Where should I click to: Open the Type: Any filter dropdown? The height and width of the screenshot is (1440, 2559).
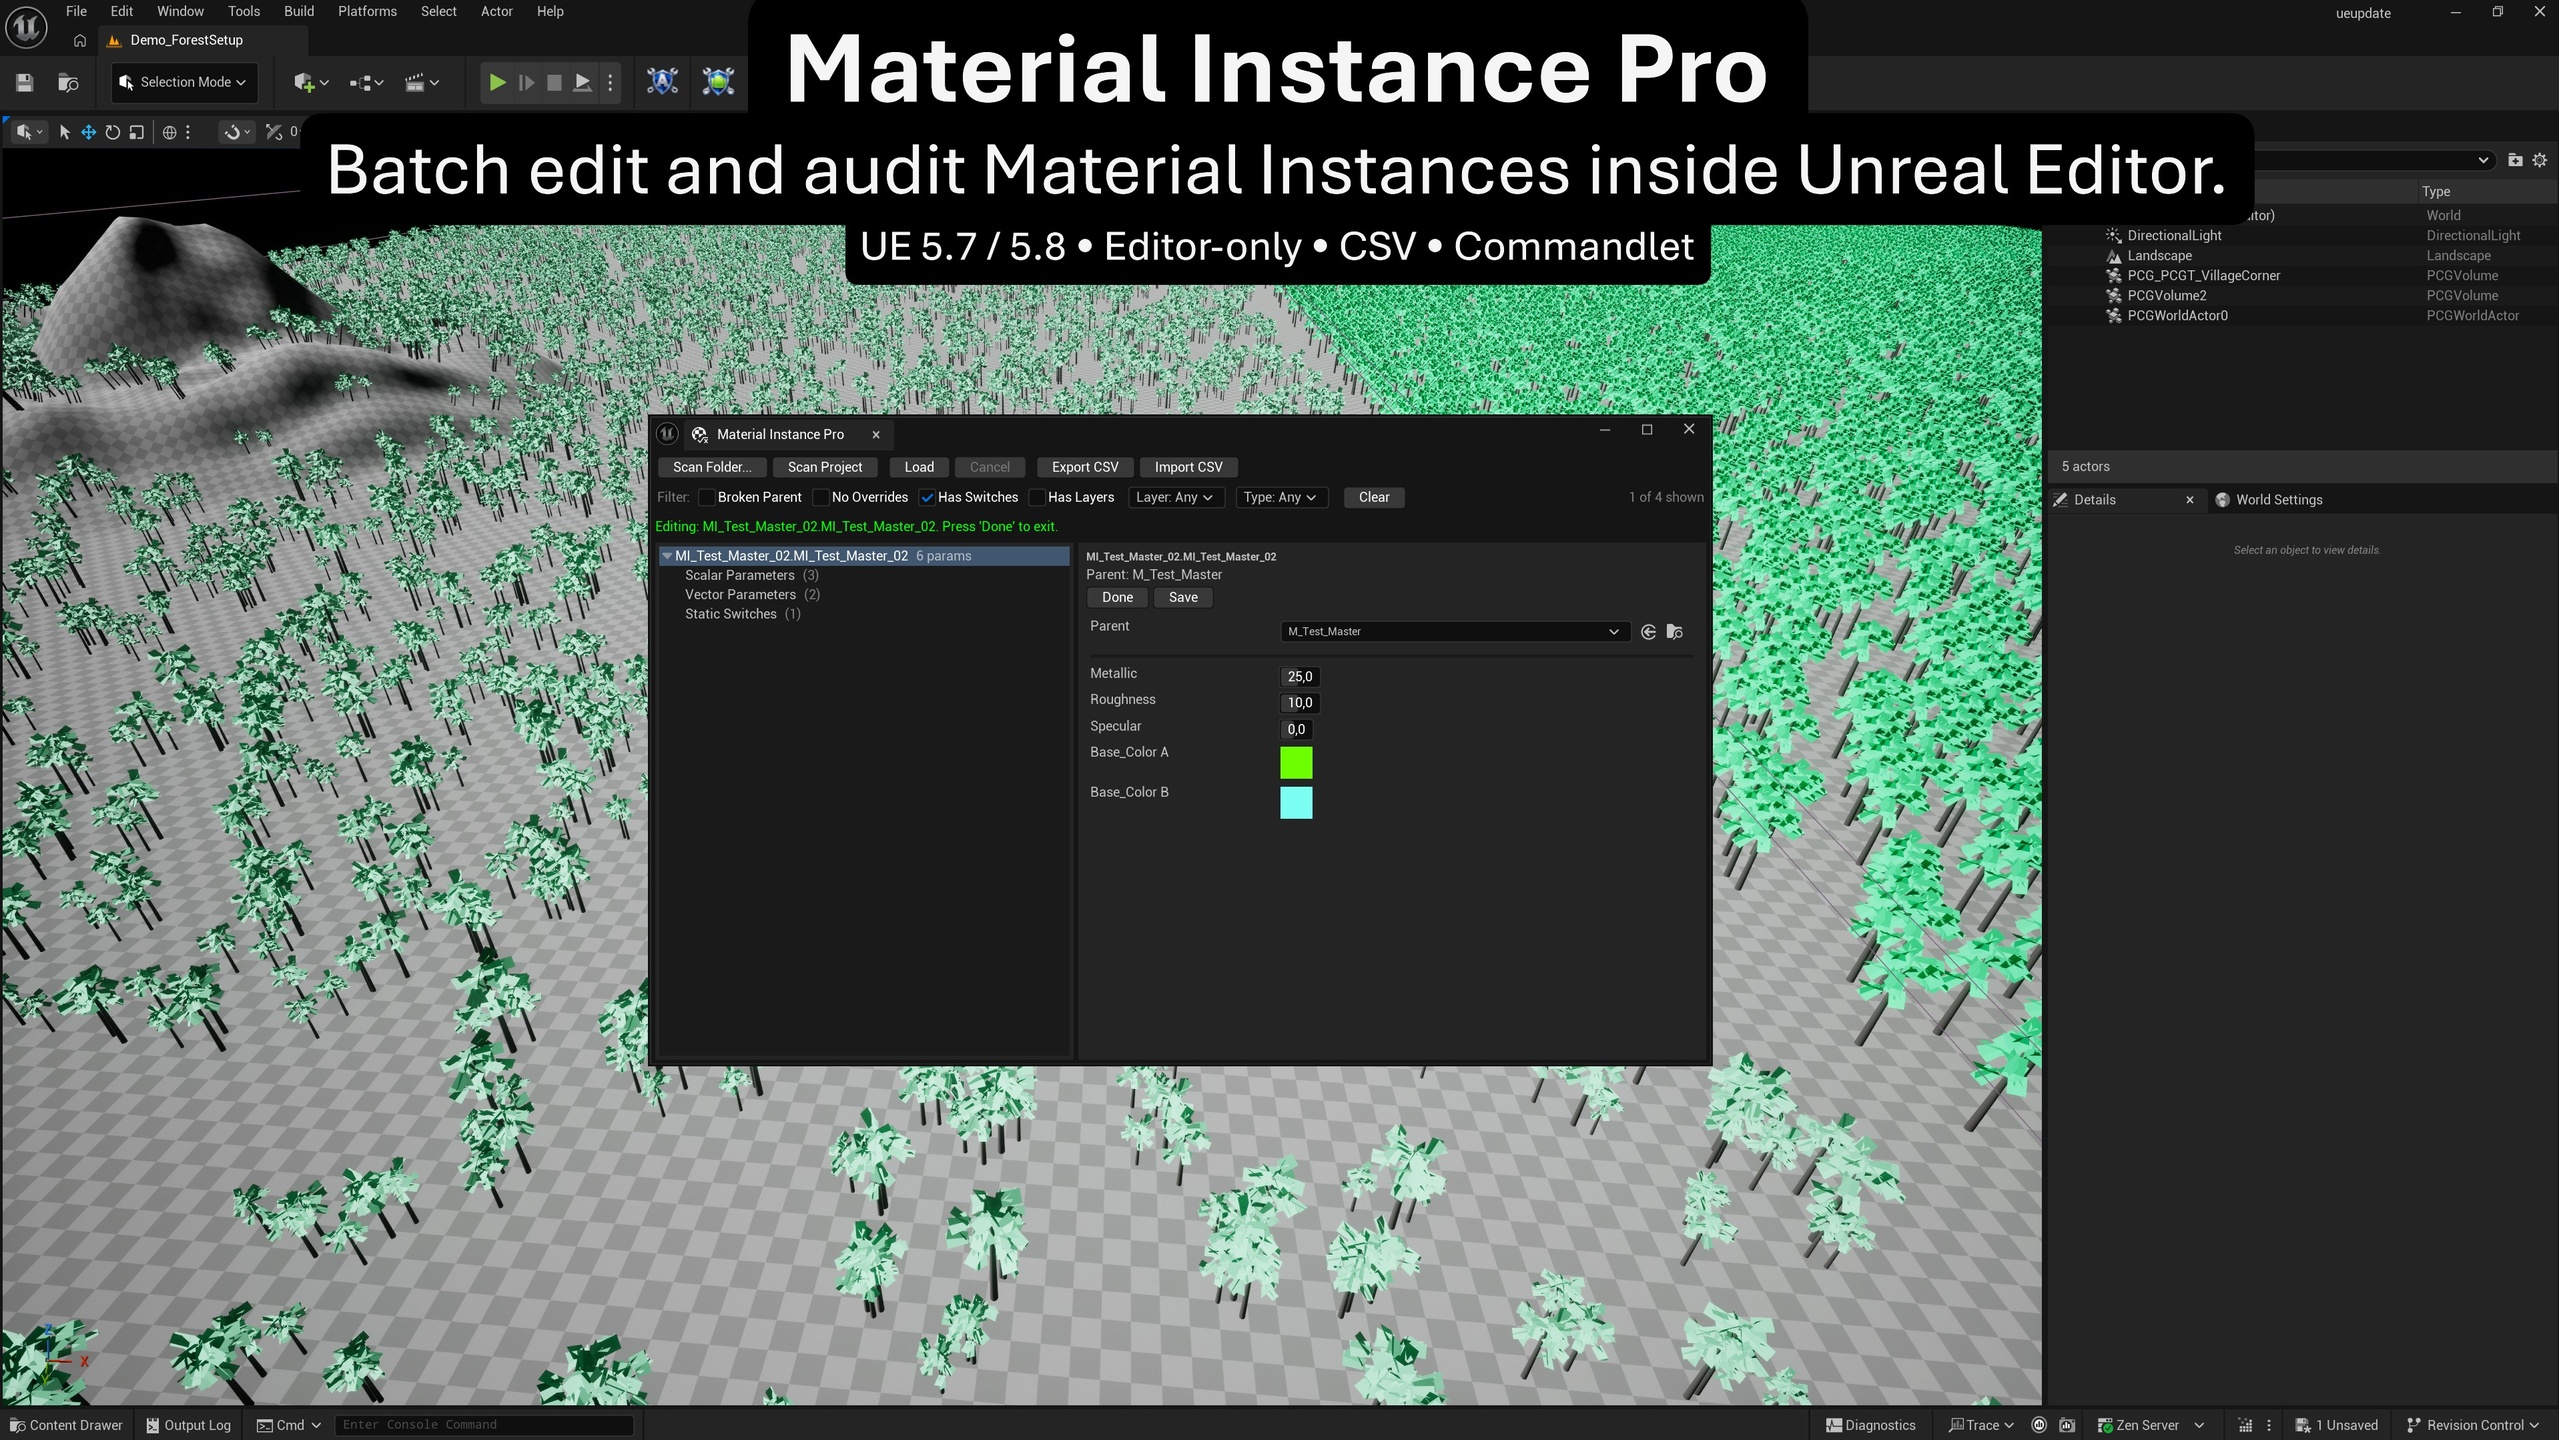pyautogui.click(x=1281, y=497)
